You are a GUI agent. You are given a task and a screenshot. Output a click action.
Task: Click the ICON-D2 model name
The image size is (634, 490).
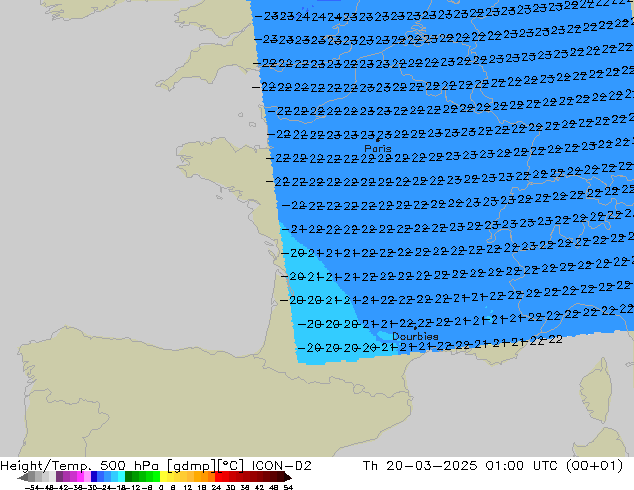click(281, 466)
